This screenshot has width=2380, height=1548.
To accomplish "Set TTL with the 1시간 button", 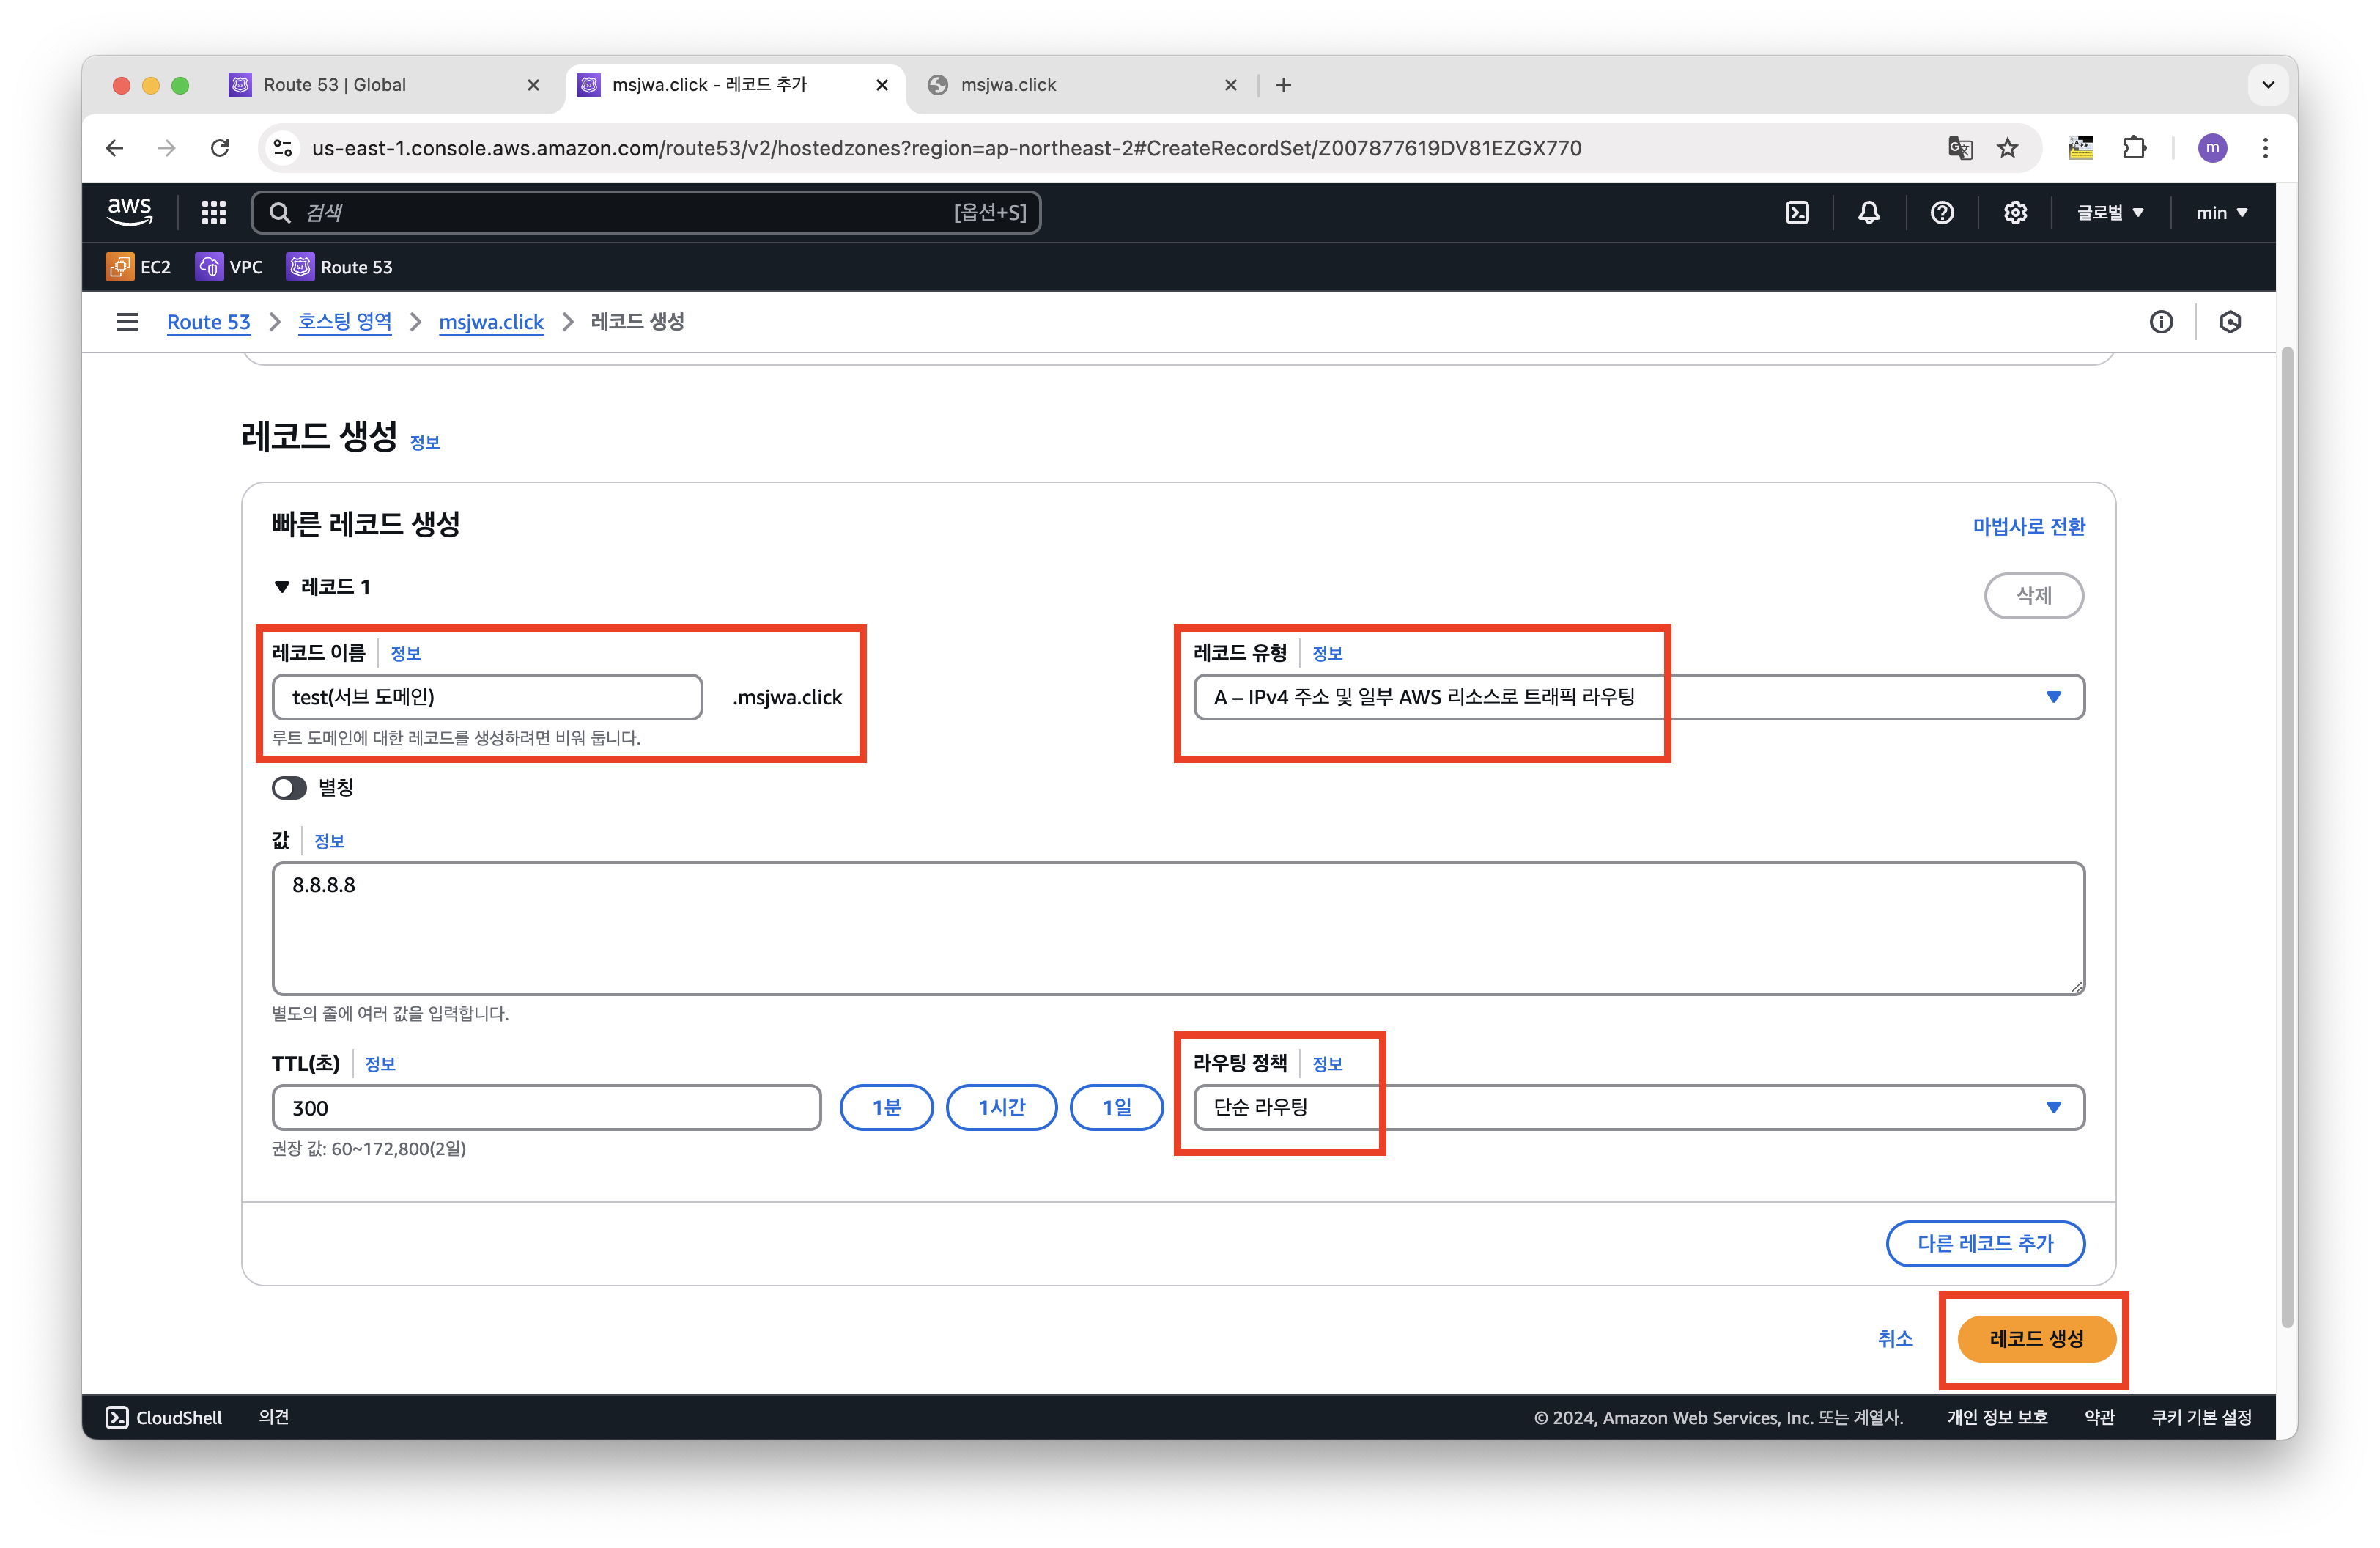I will pyautogui.click(x=1001, y=1107).
